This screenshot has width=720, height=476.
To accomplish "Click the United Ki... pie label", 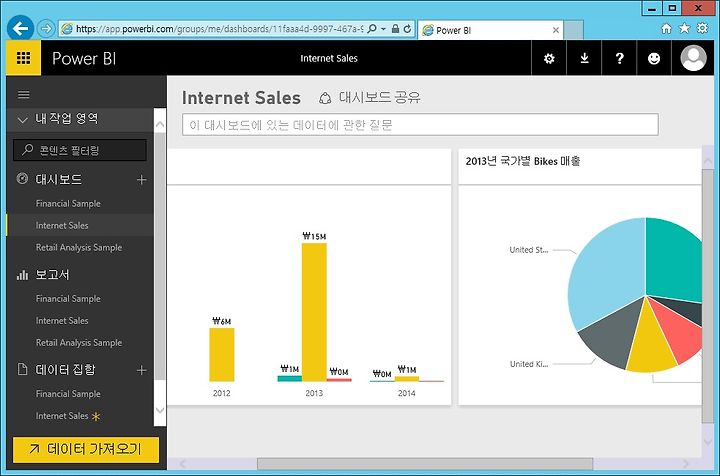I will point(529,364).
